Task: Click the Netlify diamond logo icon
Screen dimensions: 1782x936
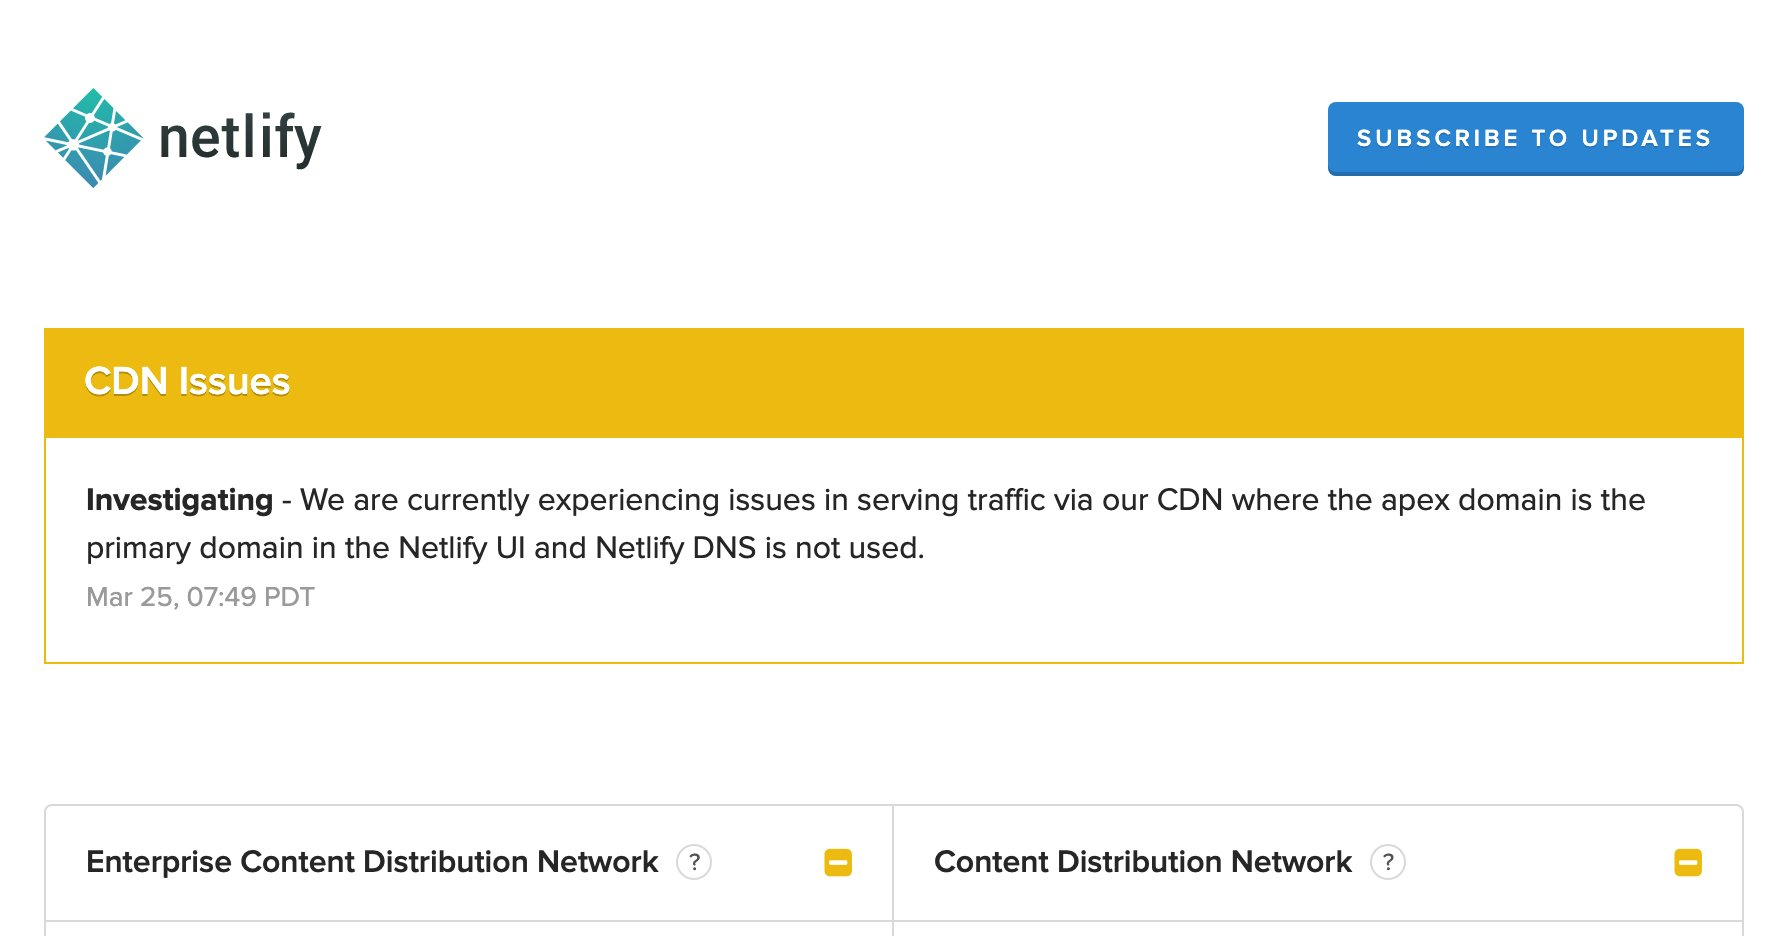Action: tap(93, 138)
